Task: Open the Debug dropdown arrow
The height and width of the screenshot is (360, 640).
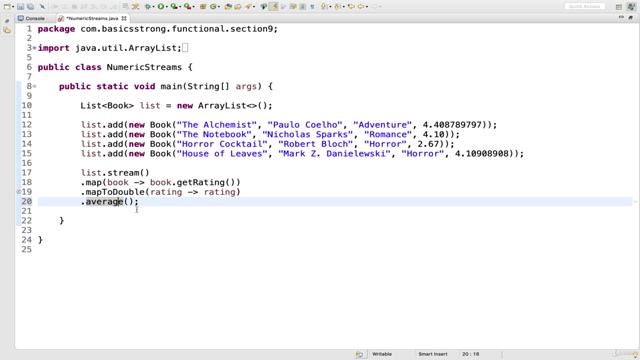Action: click(x=153, y=7)
